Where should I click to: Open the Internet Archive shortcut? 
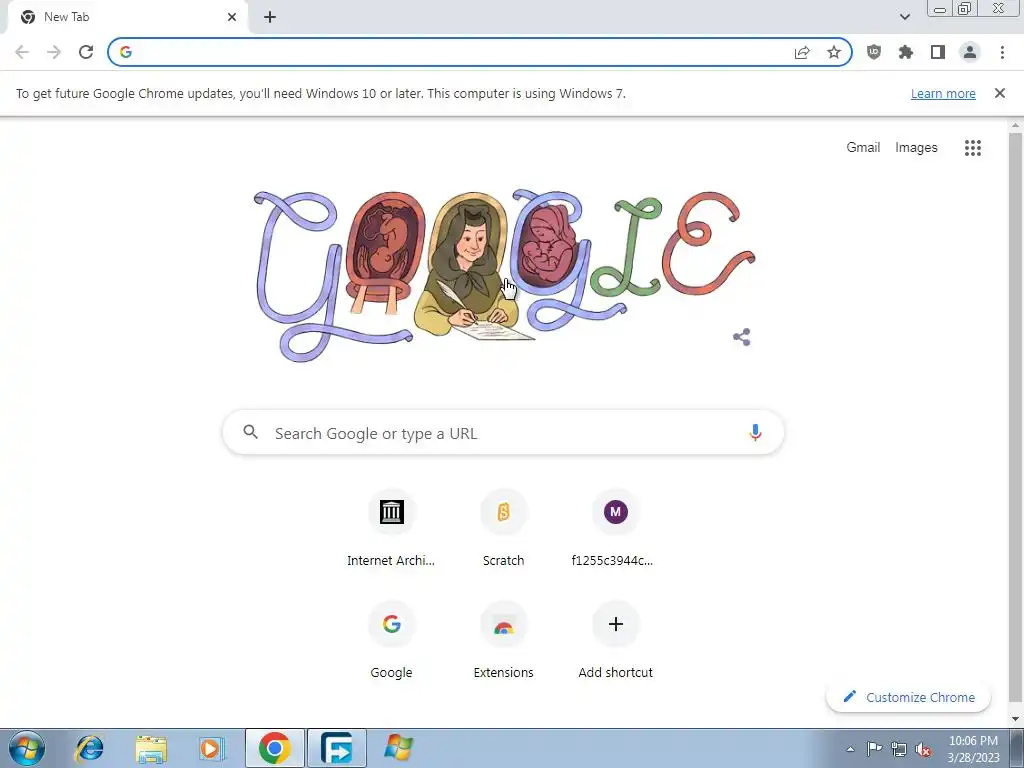pyautogui.click(x=391, y=528)
